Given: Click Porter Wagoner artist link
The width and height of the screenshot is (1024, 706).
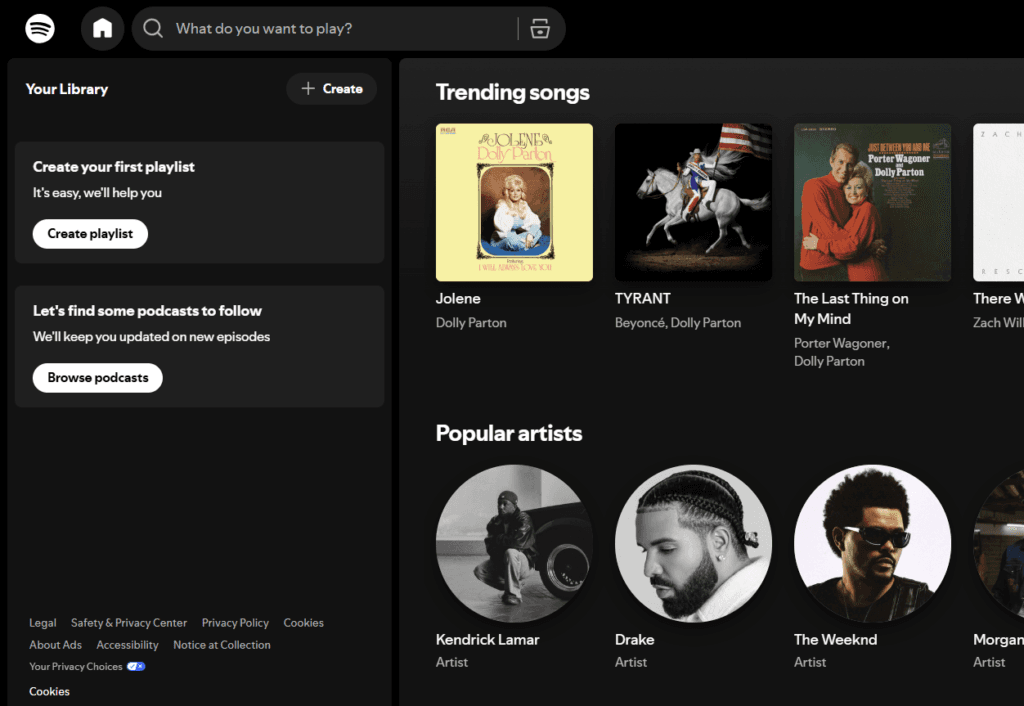Looking at the screenshot, I should point(840,343).
